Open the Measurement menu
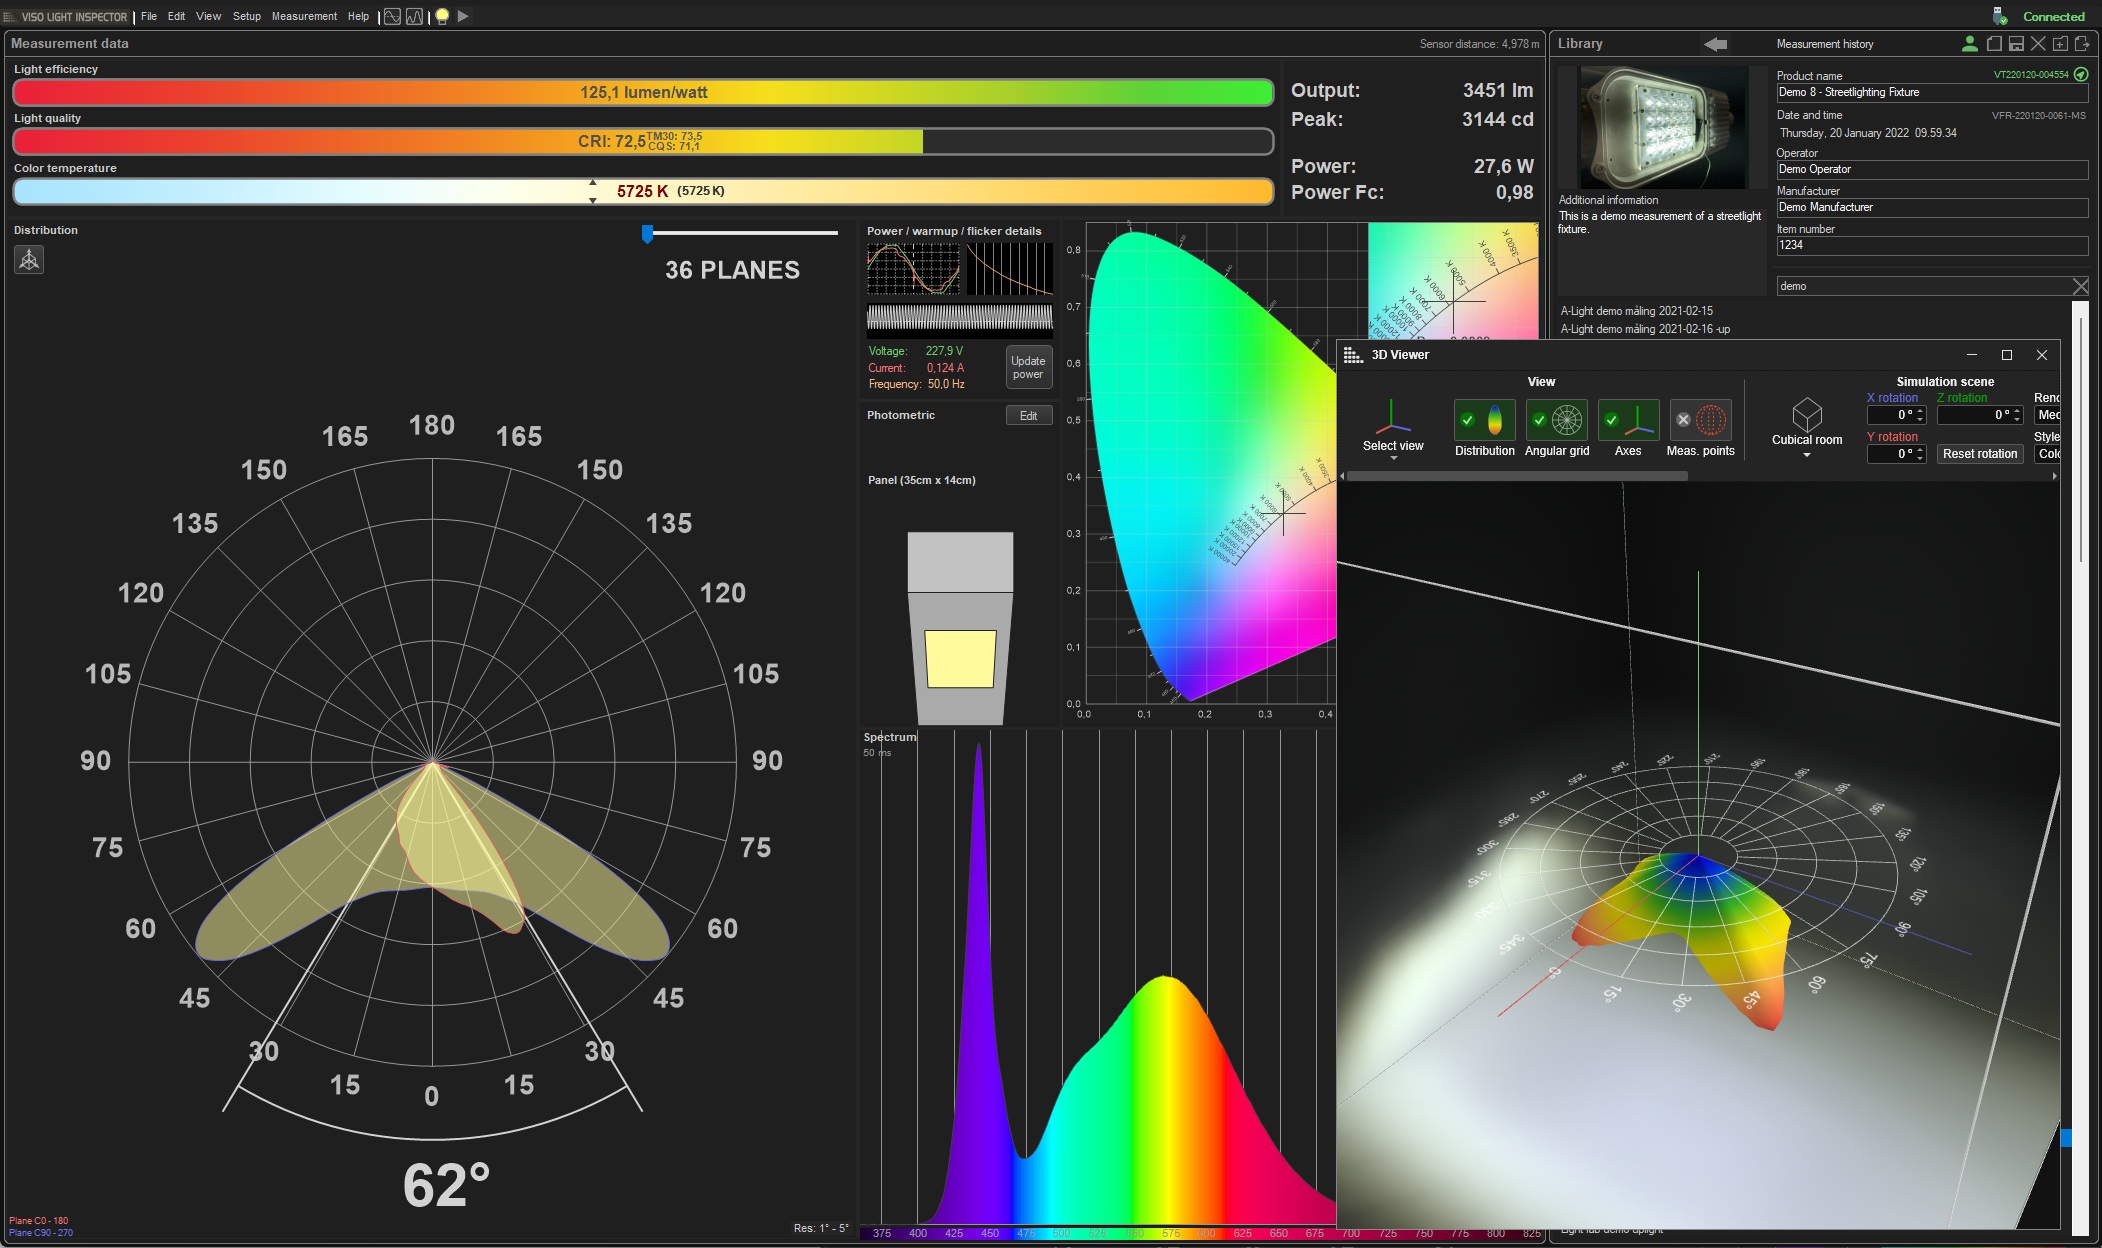Screen dimensions: 2102x1248 tap(304, 16)
